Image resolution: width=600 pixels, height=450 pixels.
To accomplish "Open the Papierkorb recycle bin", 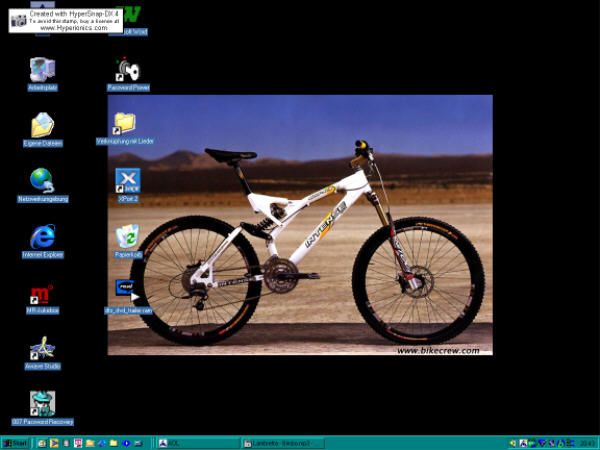I will (x=127, y=237).
